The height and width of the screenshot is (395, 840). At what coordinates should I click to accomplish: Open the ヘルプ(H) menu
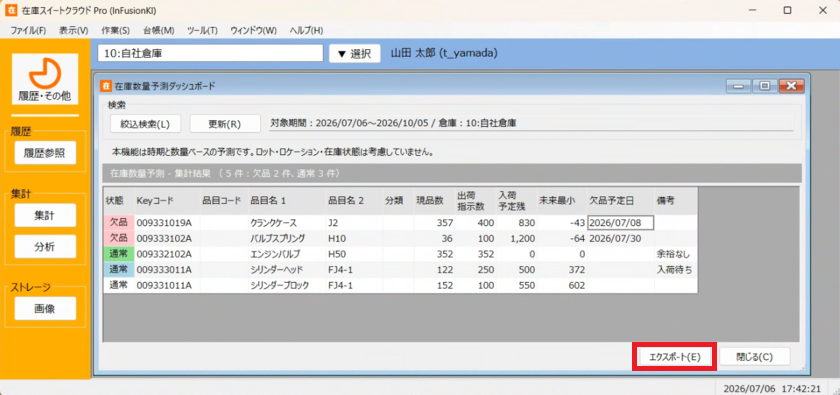[x=306, y=31]
